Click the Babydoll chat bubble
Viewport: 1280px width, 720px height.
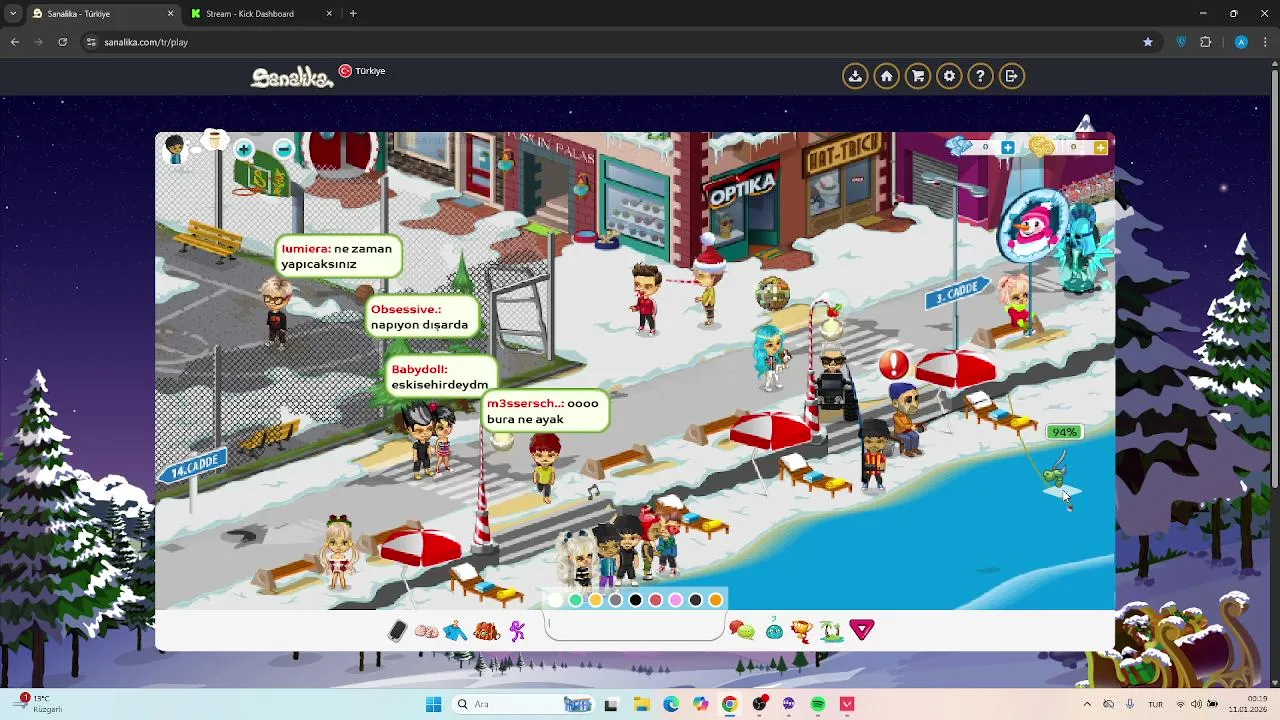click(441, 377)
